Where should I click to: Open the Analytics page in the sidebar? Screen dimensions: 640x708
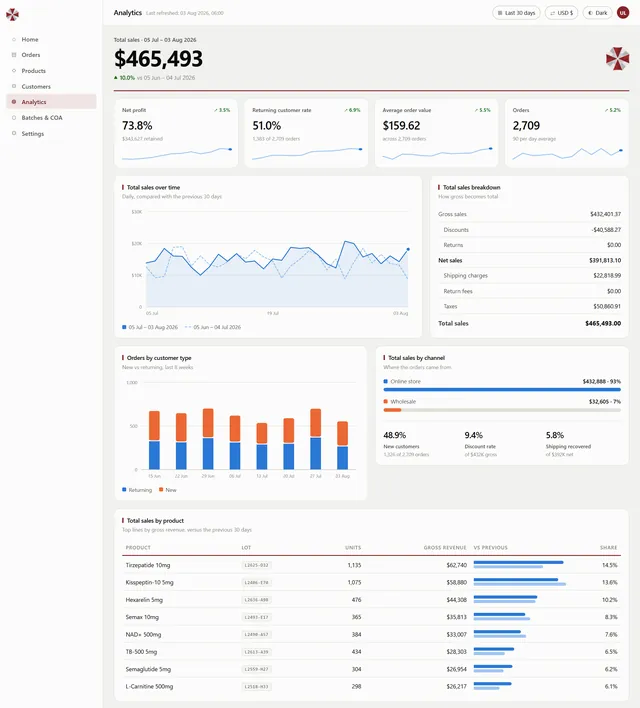pyautogui.click(x=51, y=102)
